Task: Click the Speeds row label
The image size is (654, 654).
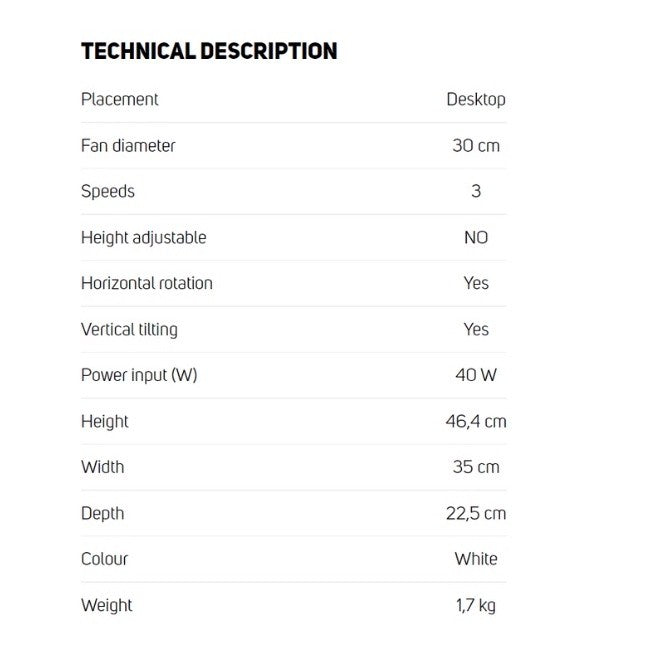Action: [x=107, y=191]
